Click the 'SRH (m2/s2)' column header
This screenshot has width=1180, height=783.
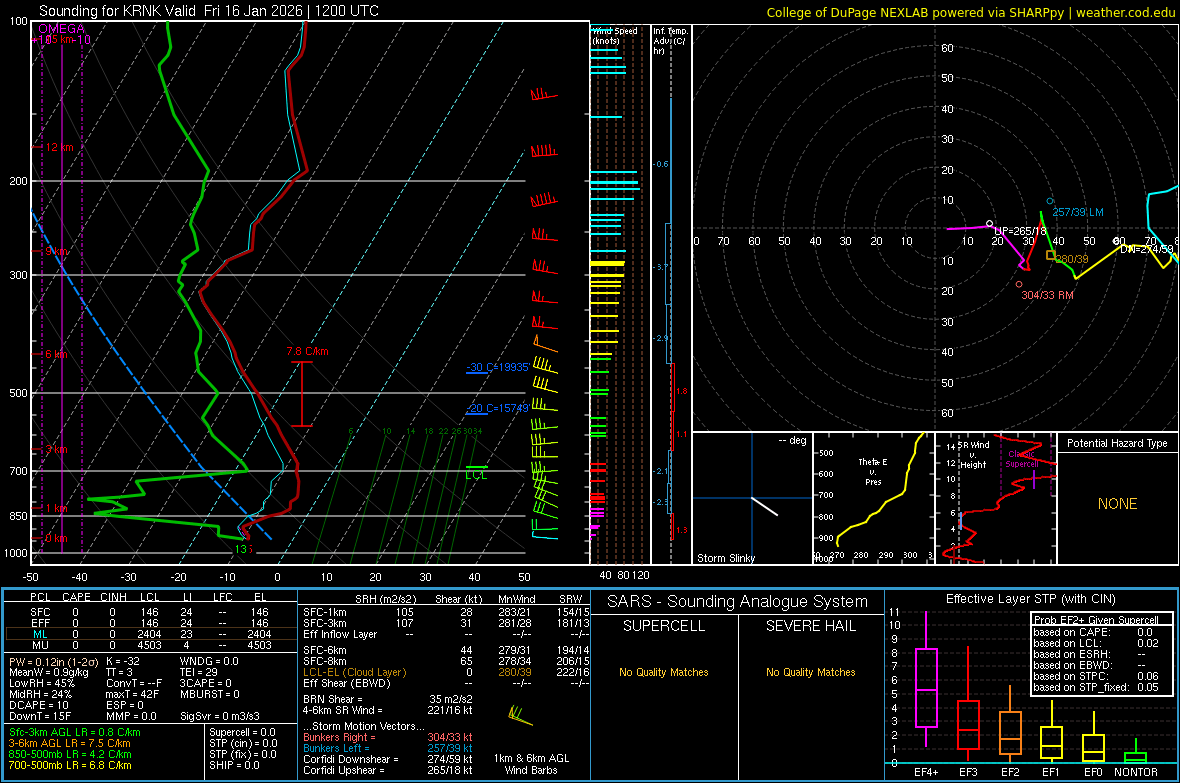point(385,599)
